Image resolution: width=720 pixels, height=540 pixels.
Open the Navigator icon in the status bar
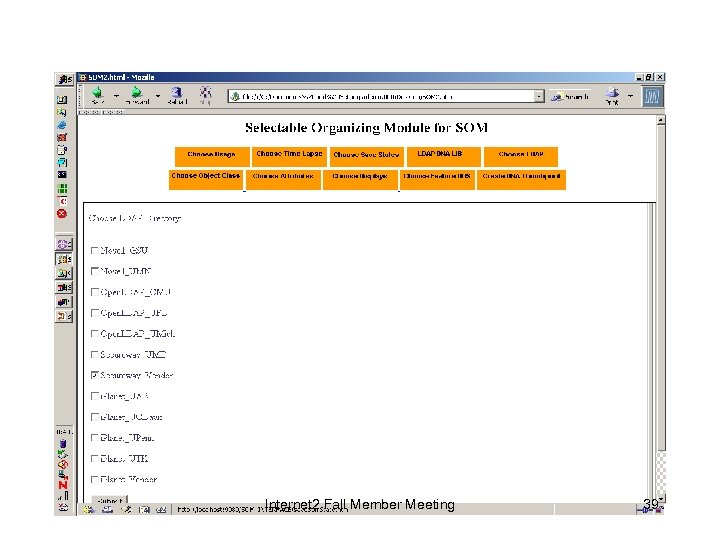click(89, 510)
